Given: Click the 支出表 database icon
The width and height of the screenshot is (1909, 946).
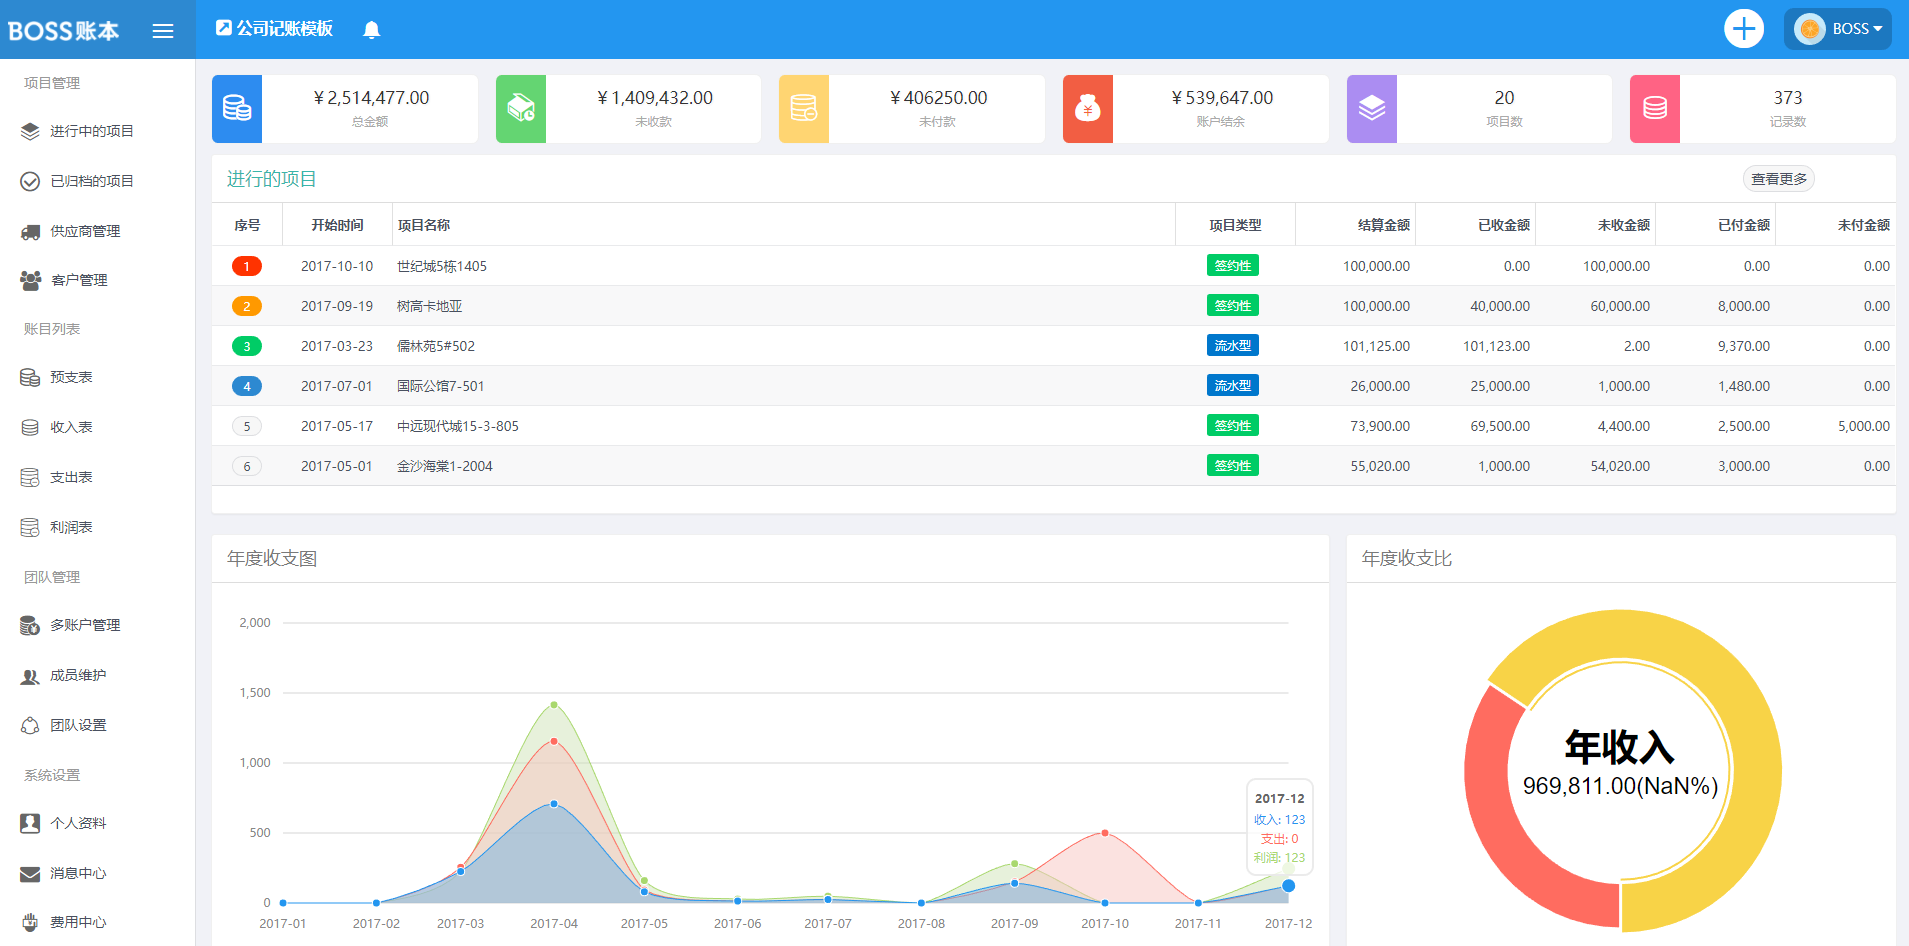Looking at the screenshot, I should pos(30,477).
